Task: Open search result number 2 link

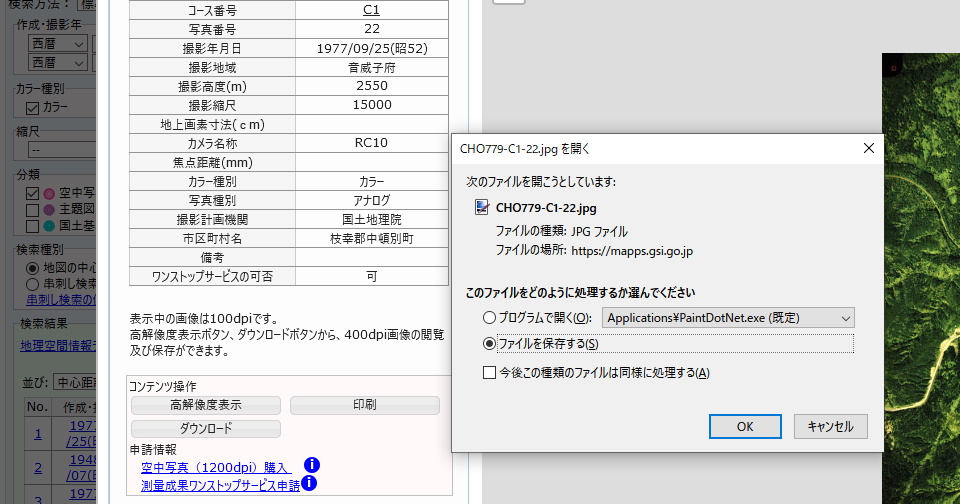Action: (x=38, y=468)
